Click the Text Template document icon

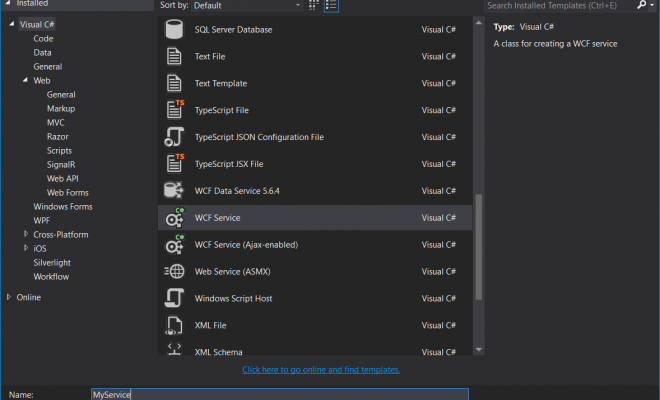coord(174,83)
